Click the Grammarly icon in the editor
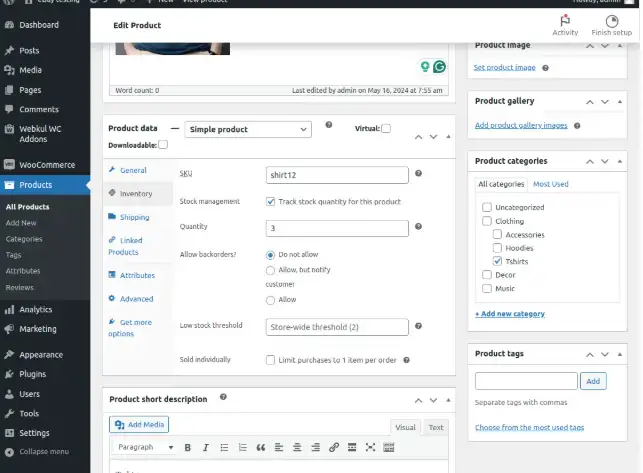Screen dimensions: 643x473 click(x=439, y=67)
